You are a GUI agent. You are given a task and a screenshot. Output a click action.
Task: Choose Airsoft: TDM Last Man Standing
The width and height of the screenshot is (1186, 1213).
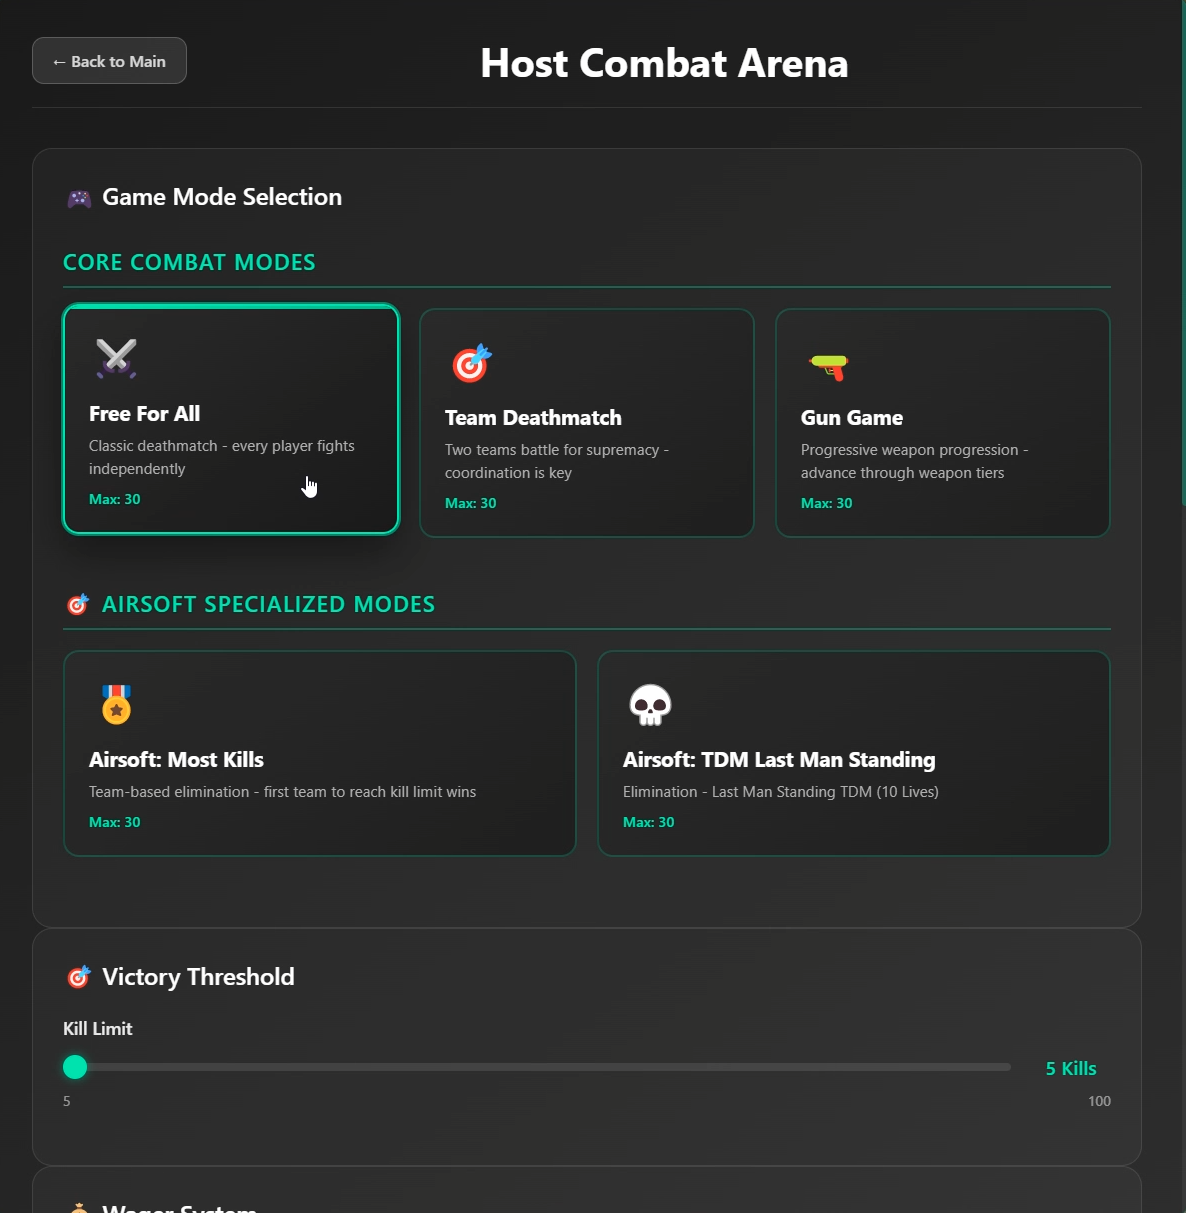tap(854, 754)
